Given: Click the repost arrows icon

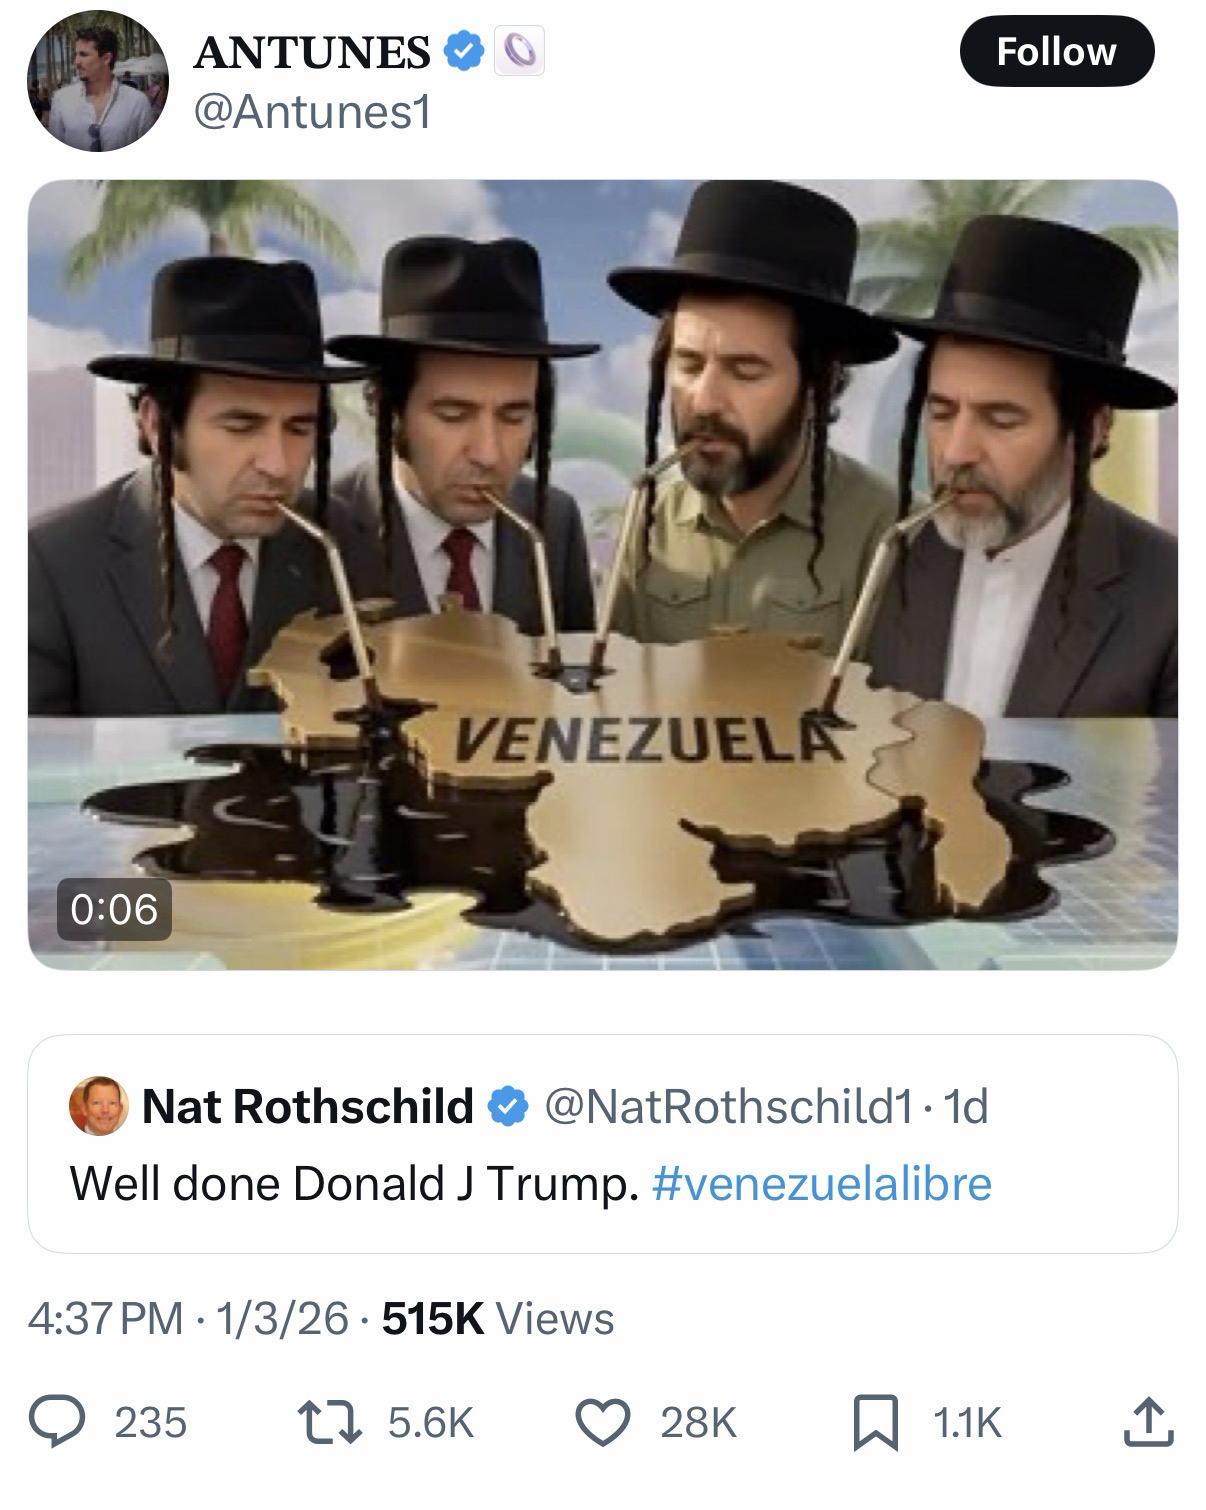Looking at the screenshot, I should 331,1421.
